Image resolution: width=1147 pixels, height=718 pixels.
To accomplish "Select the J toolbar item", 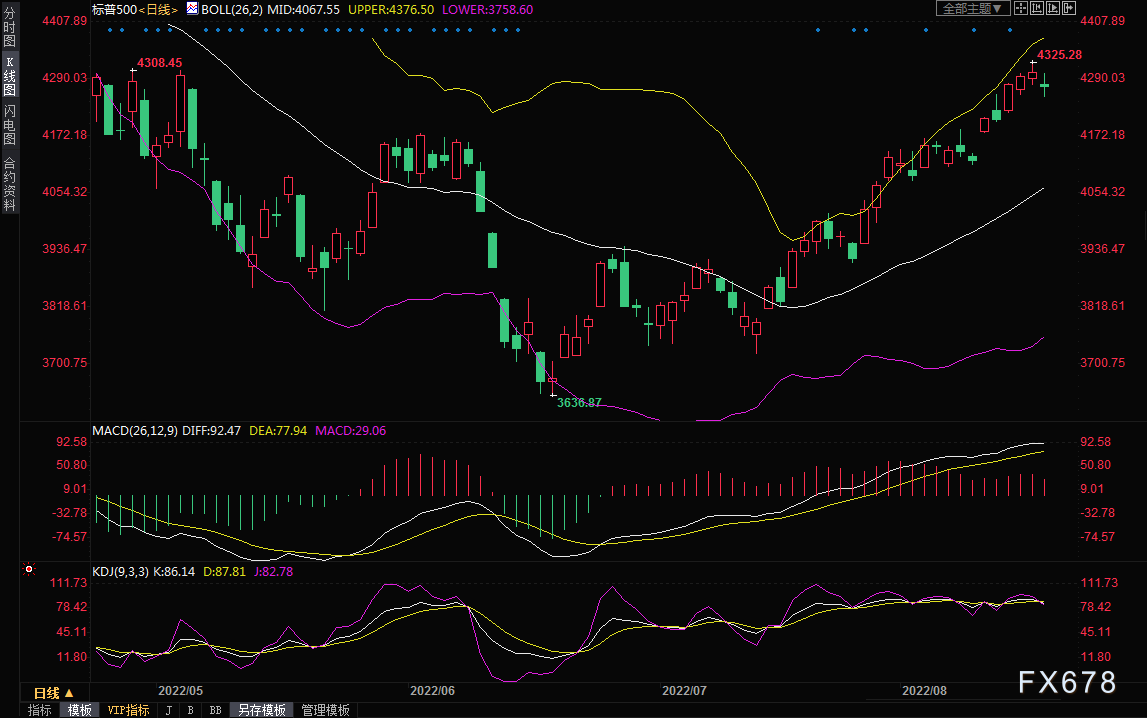I will coord(169,710).
